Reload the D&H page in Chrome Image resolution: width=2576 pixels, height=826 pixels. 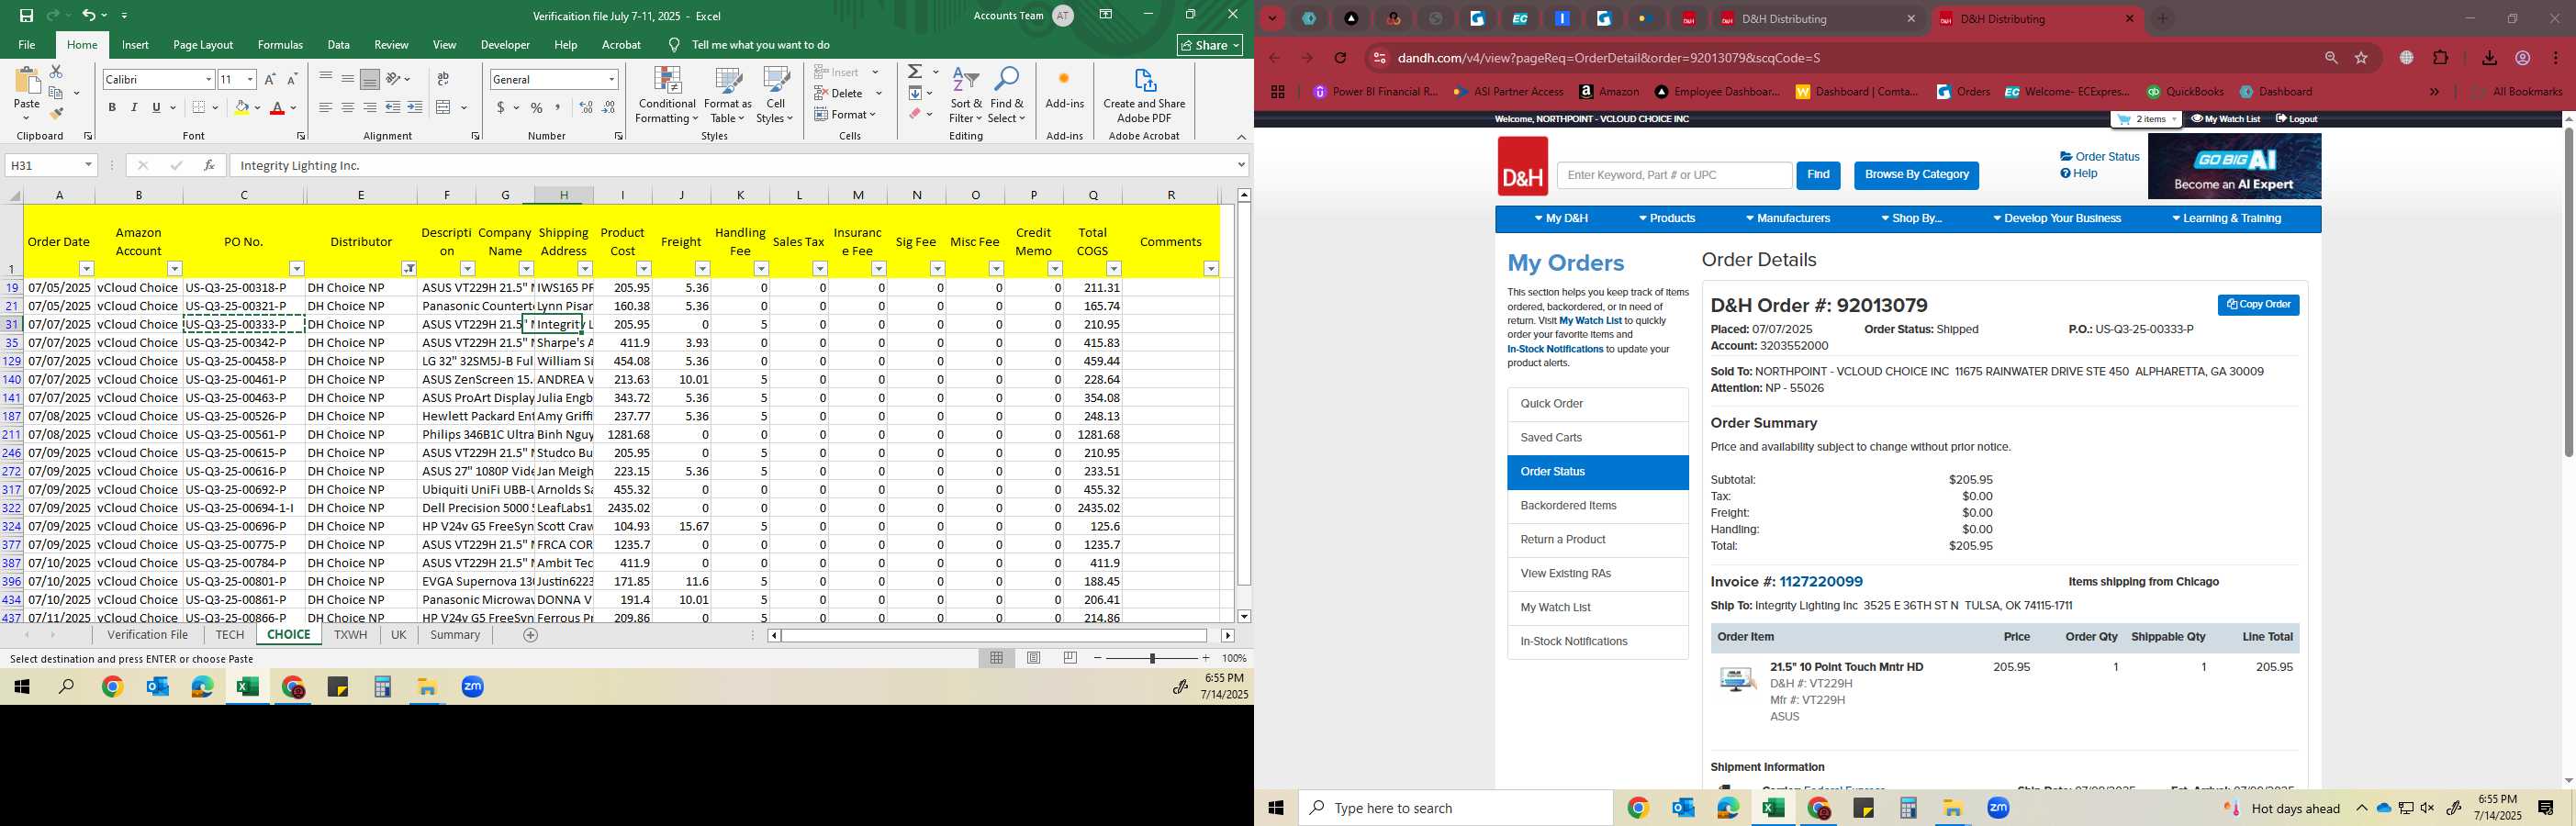(x=1341, y=58)
